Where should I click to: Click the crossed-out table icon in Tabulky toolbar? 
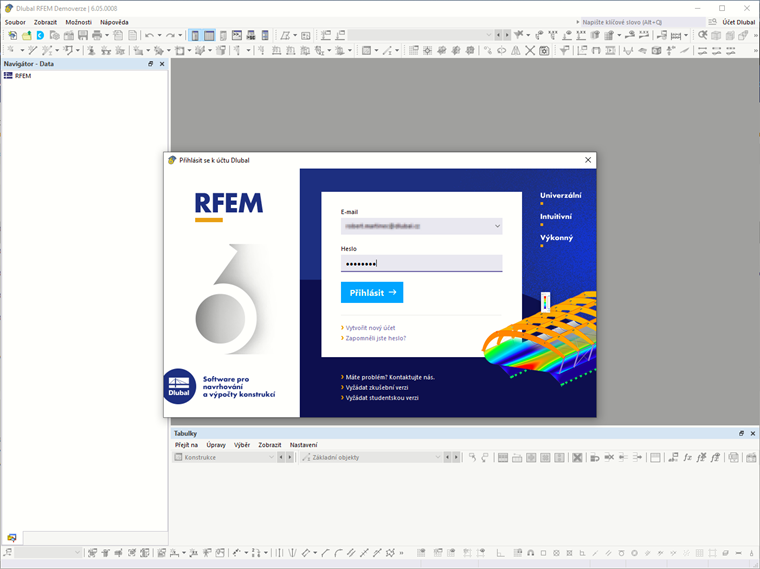[x=577, y=457]
